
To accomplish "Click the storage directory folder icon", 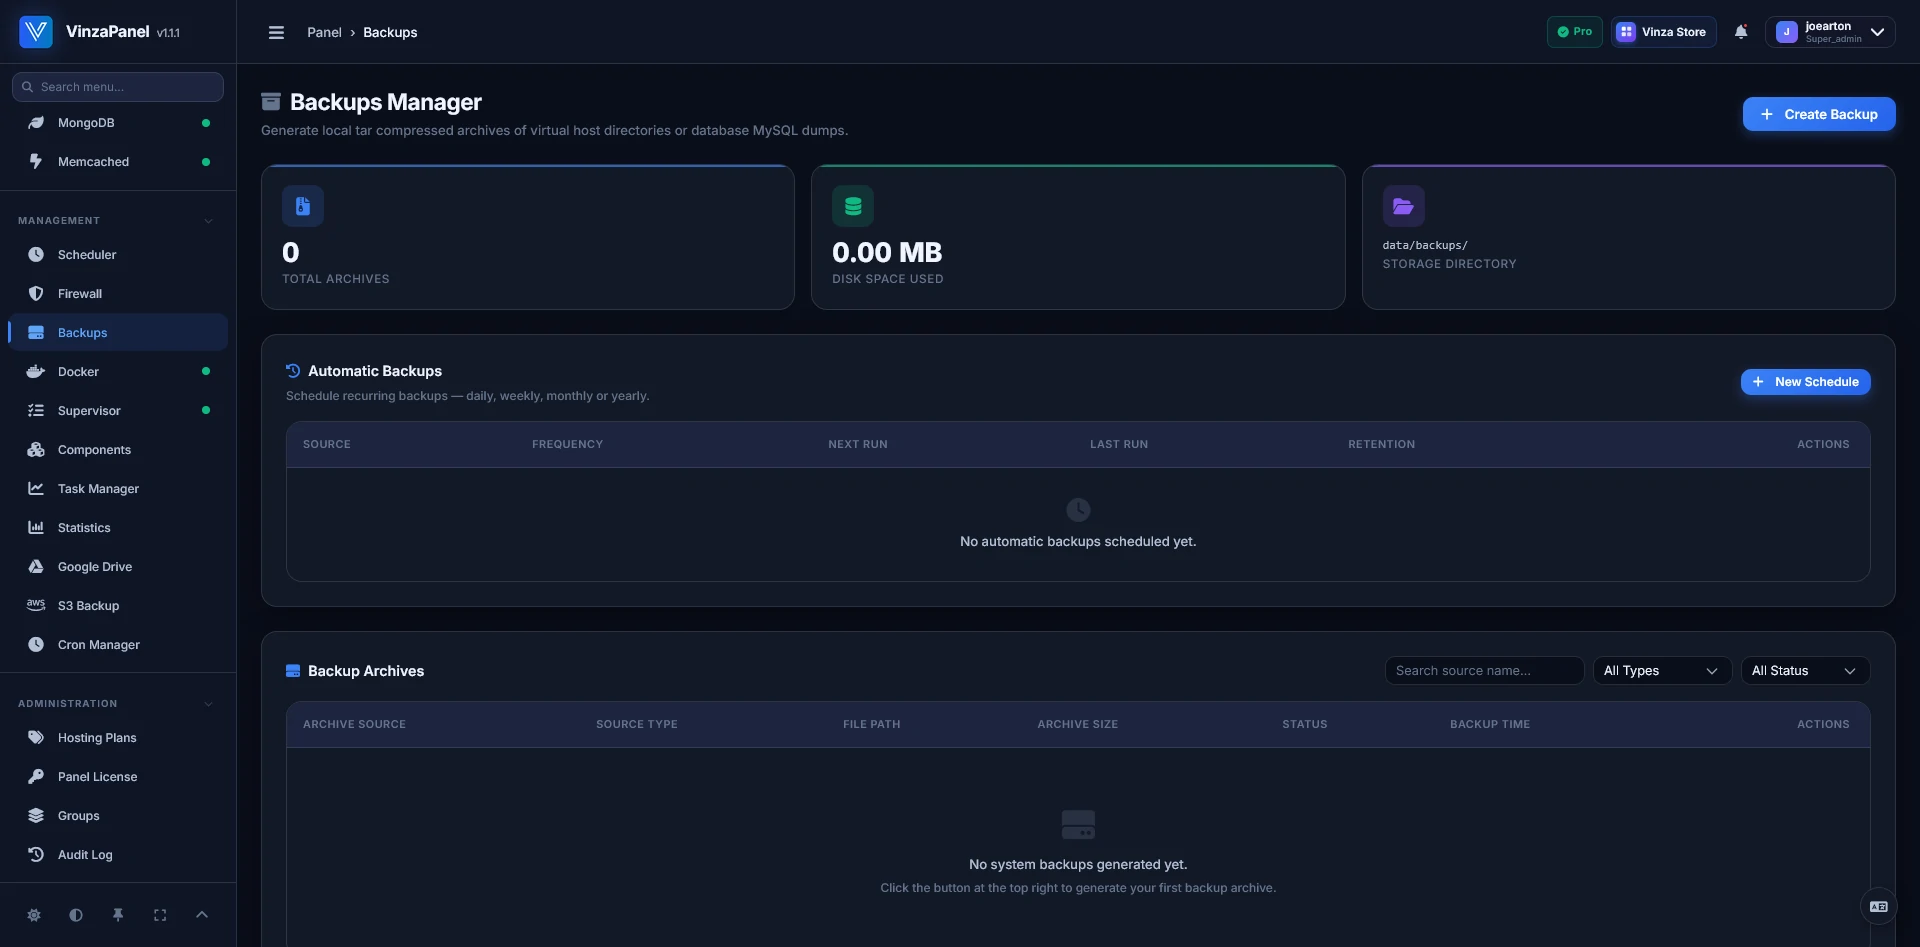I will (x=1404, y=206).
